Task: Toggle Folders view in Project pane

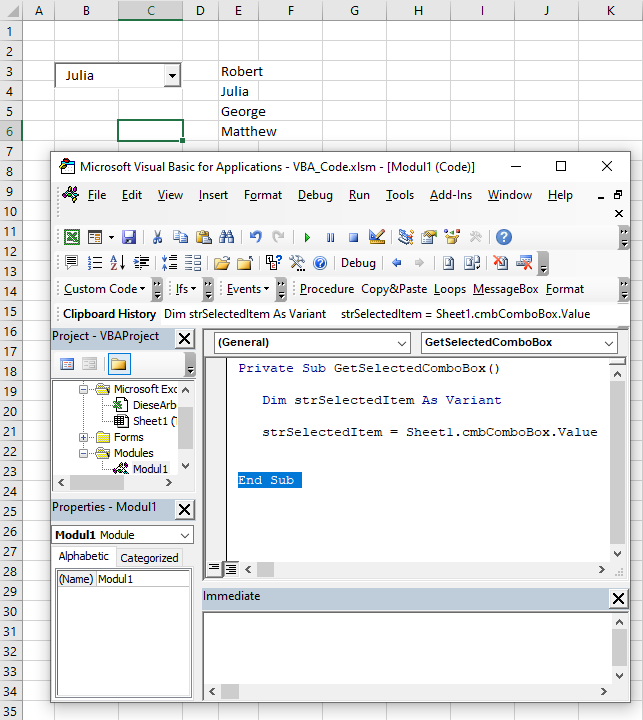Action: tap(119, 364)
